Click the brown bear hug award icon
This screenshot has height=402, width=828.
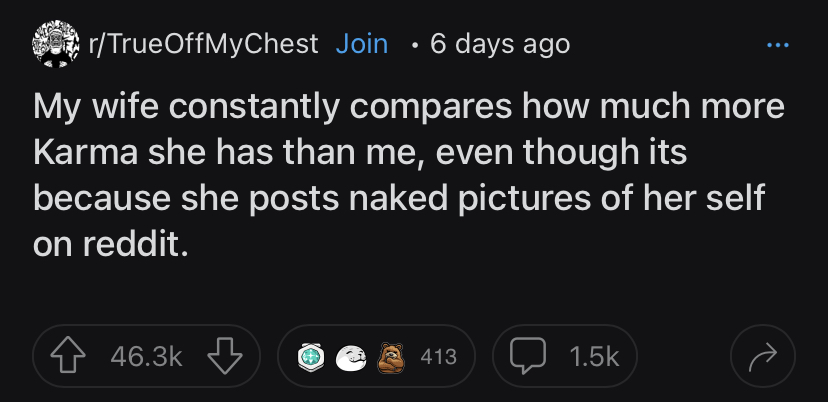(389, 357)
